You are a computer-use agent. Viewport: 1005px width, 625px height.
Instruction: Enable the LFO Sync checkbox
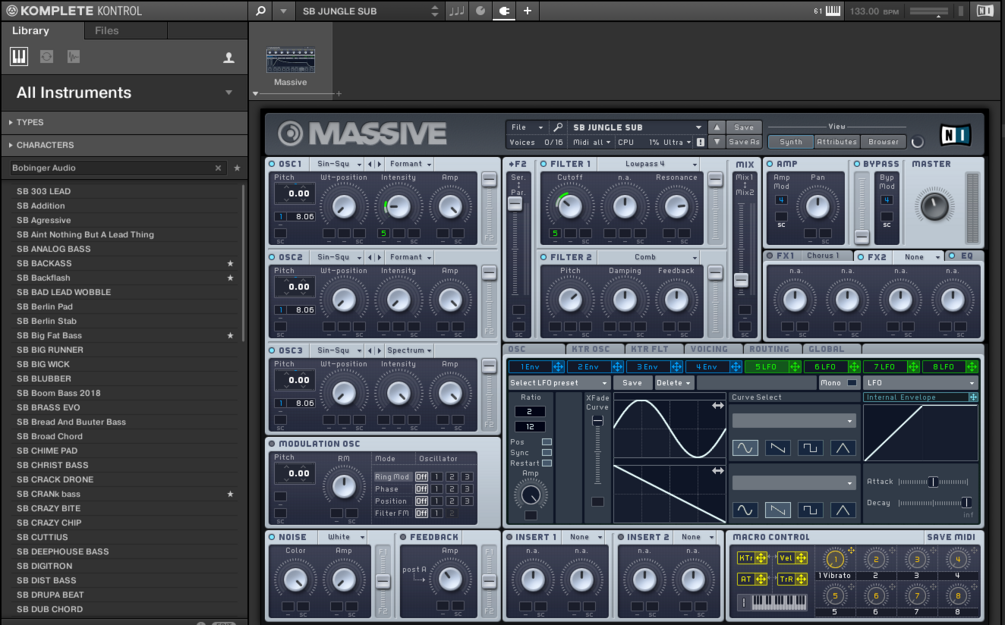tap(547, 453)
